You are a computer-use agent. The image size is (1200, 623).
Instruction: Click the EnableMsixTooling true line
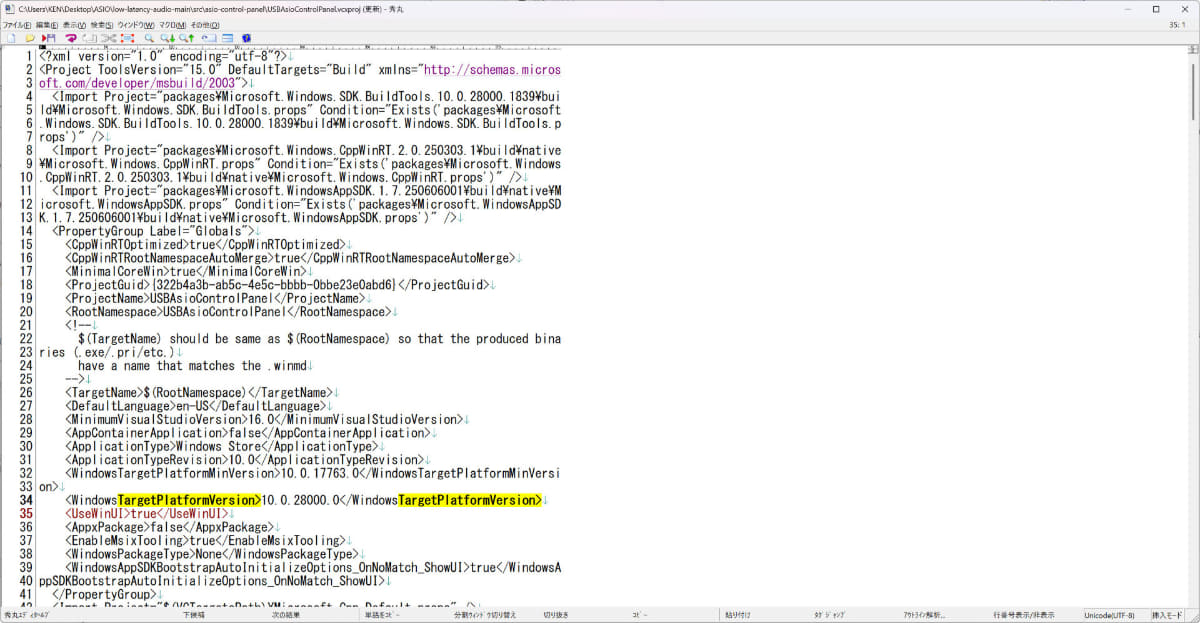pos(205,541)
